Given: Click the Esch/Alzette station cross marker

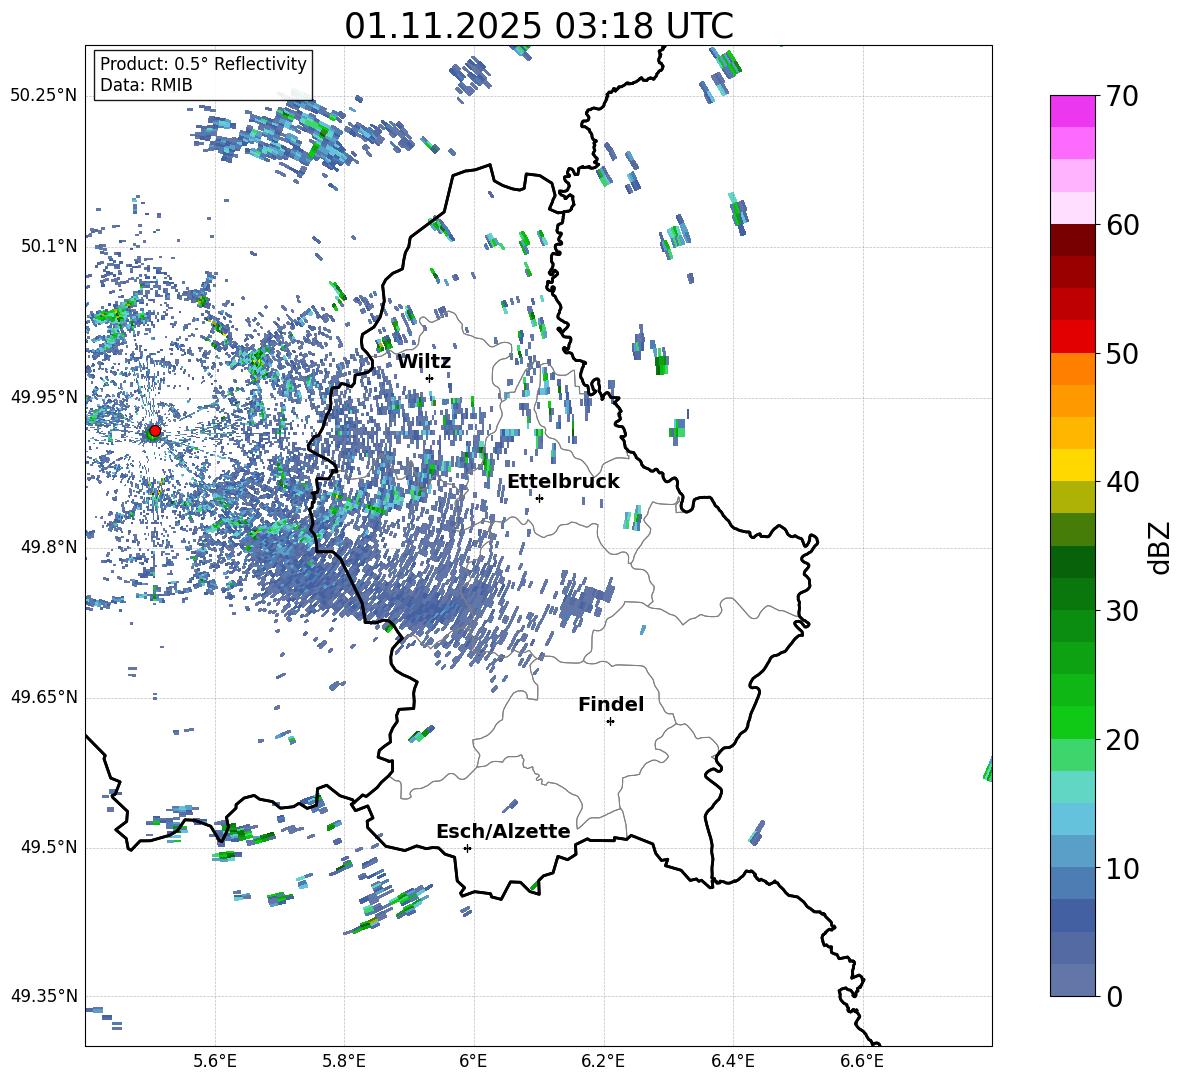Looking at the screenshot, I should (467, 848).
